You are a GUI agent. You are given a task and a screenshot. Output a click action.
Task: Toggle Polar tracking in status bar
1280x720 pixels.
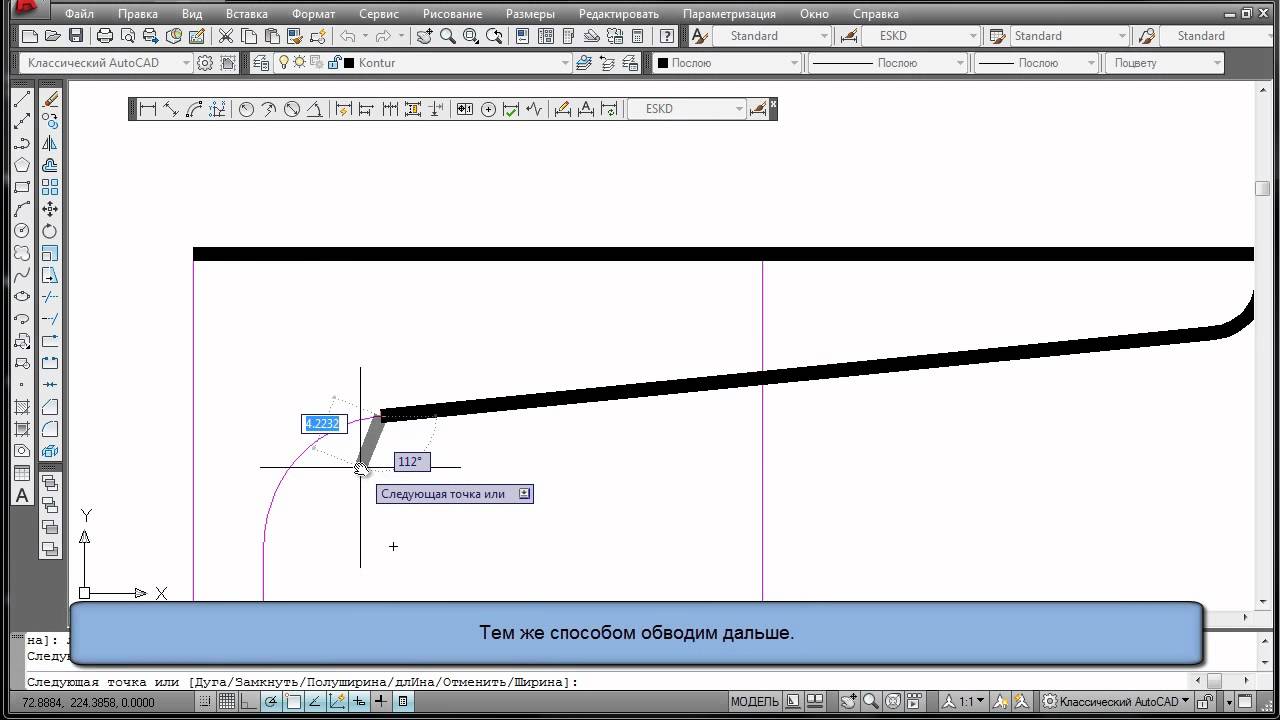[x=272, y=702]
